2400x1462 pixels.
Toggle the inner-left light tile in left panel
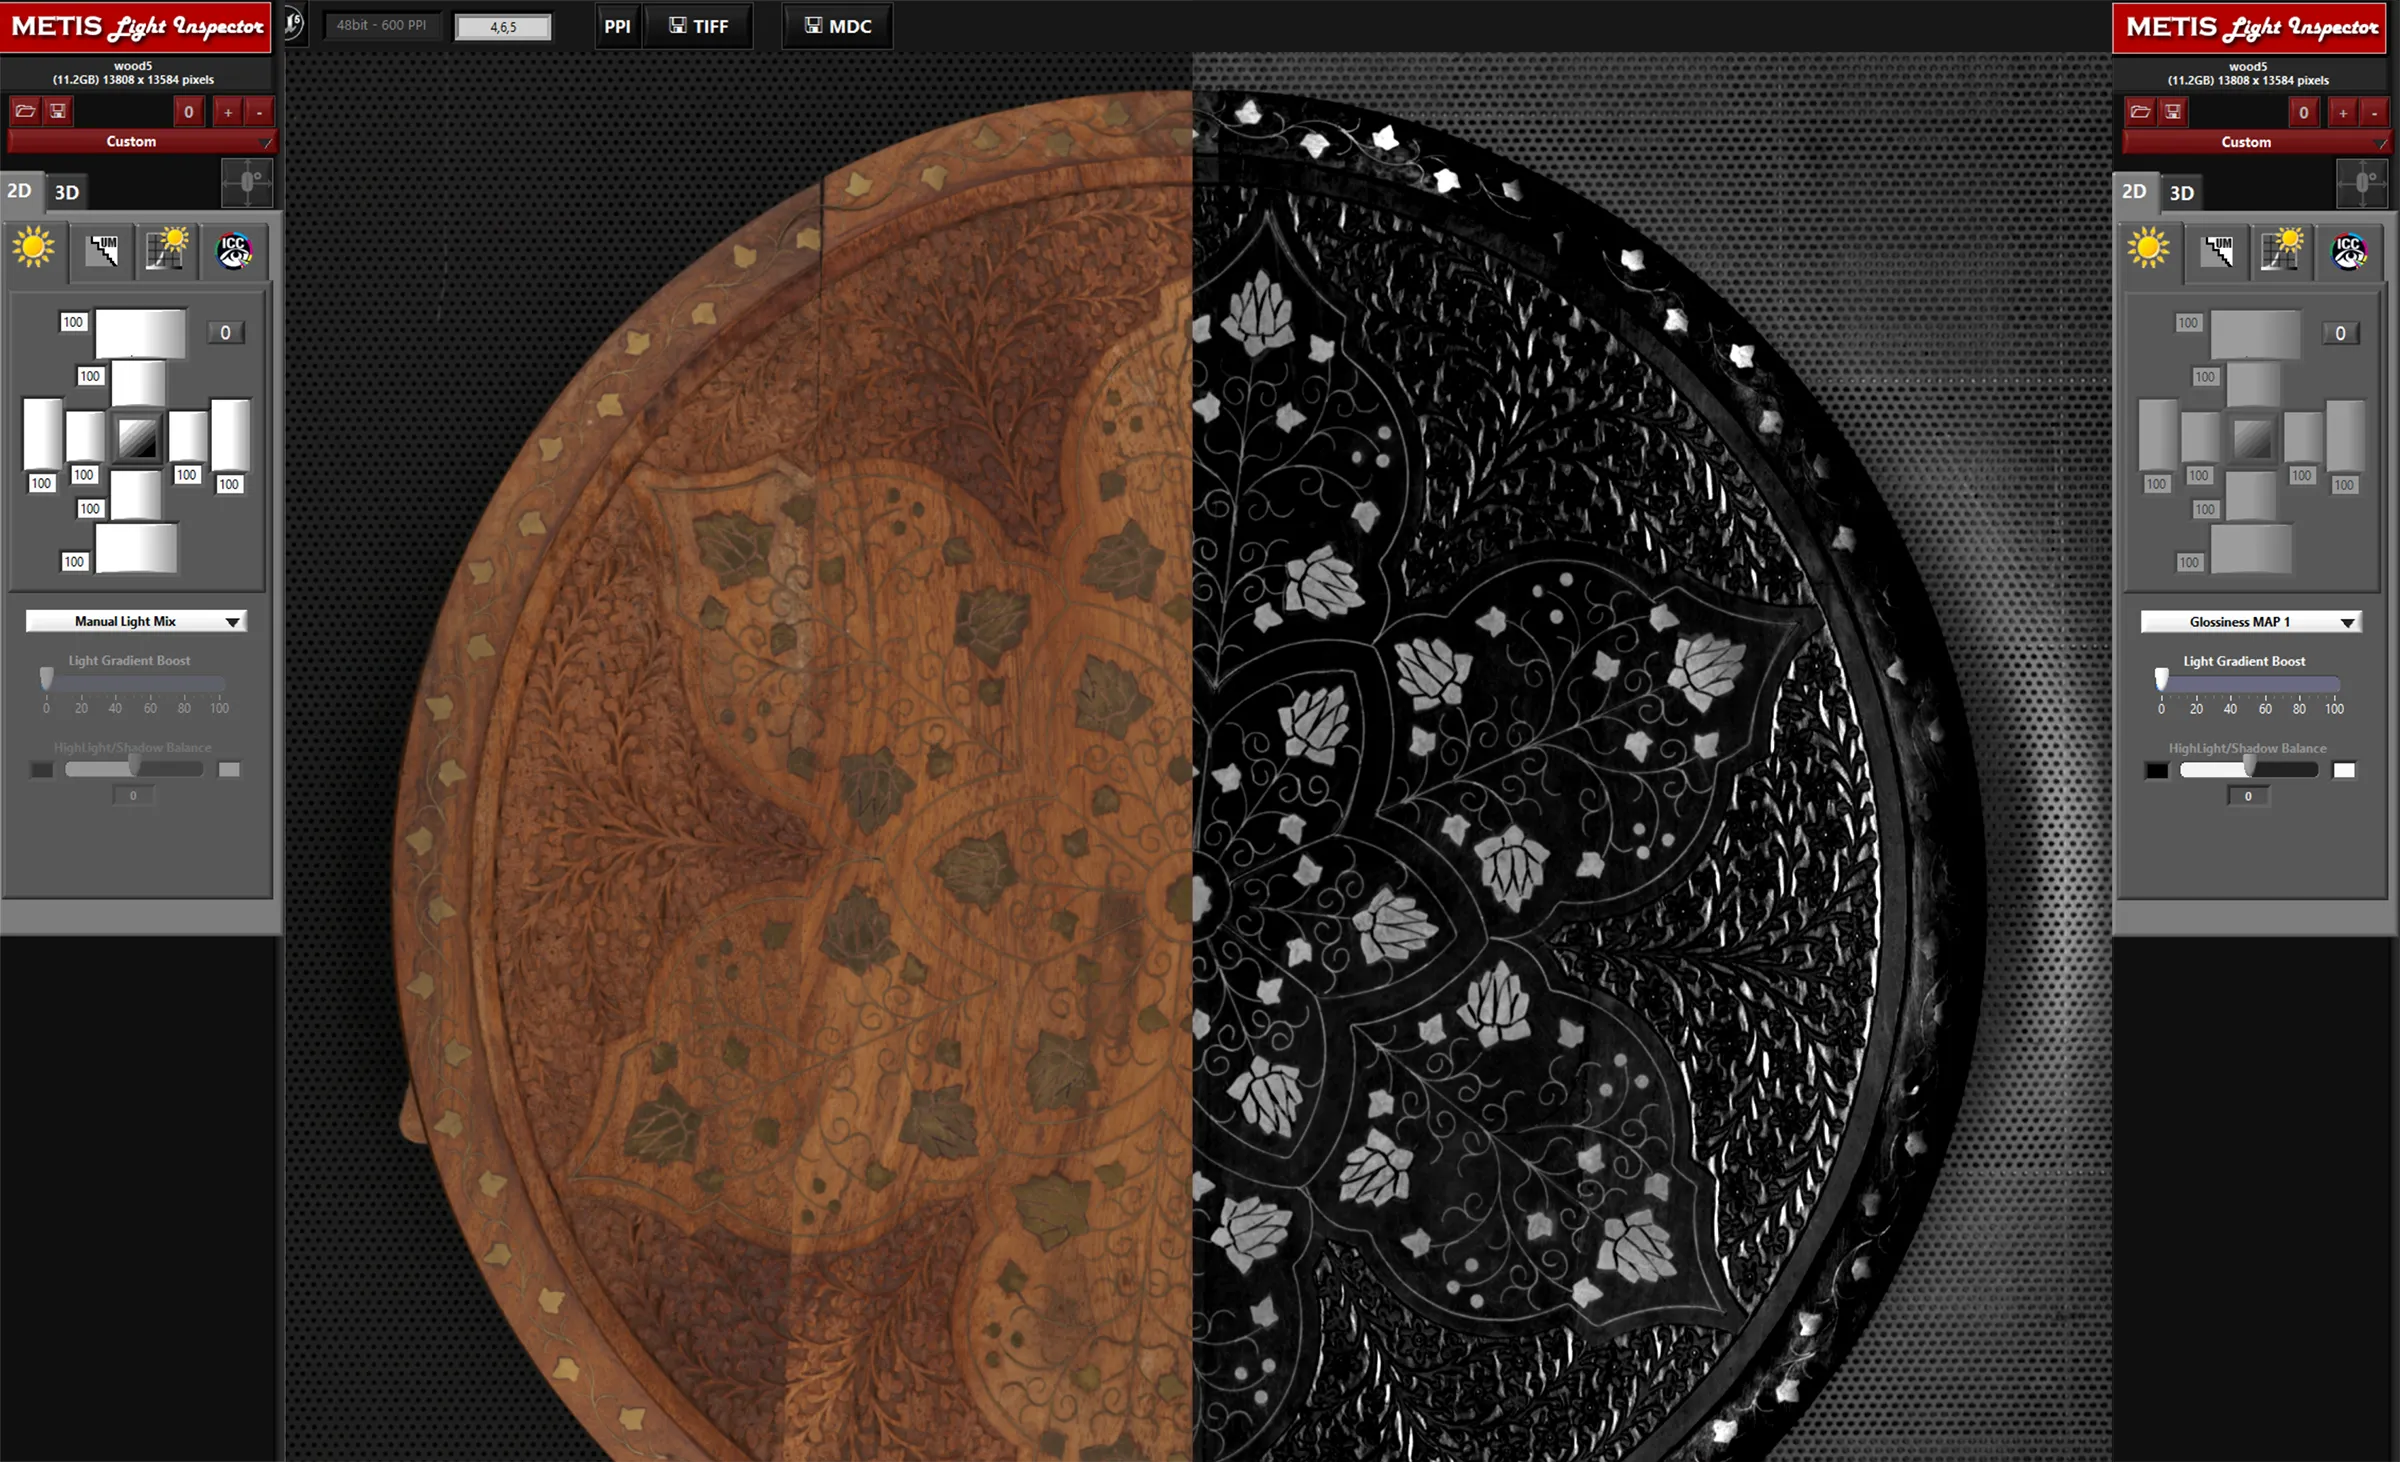pyautogui.click(x=85, y=437)
